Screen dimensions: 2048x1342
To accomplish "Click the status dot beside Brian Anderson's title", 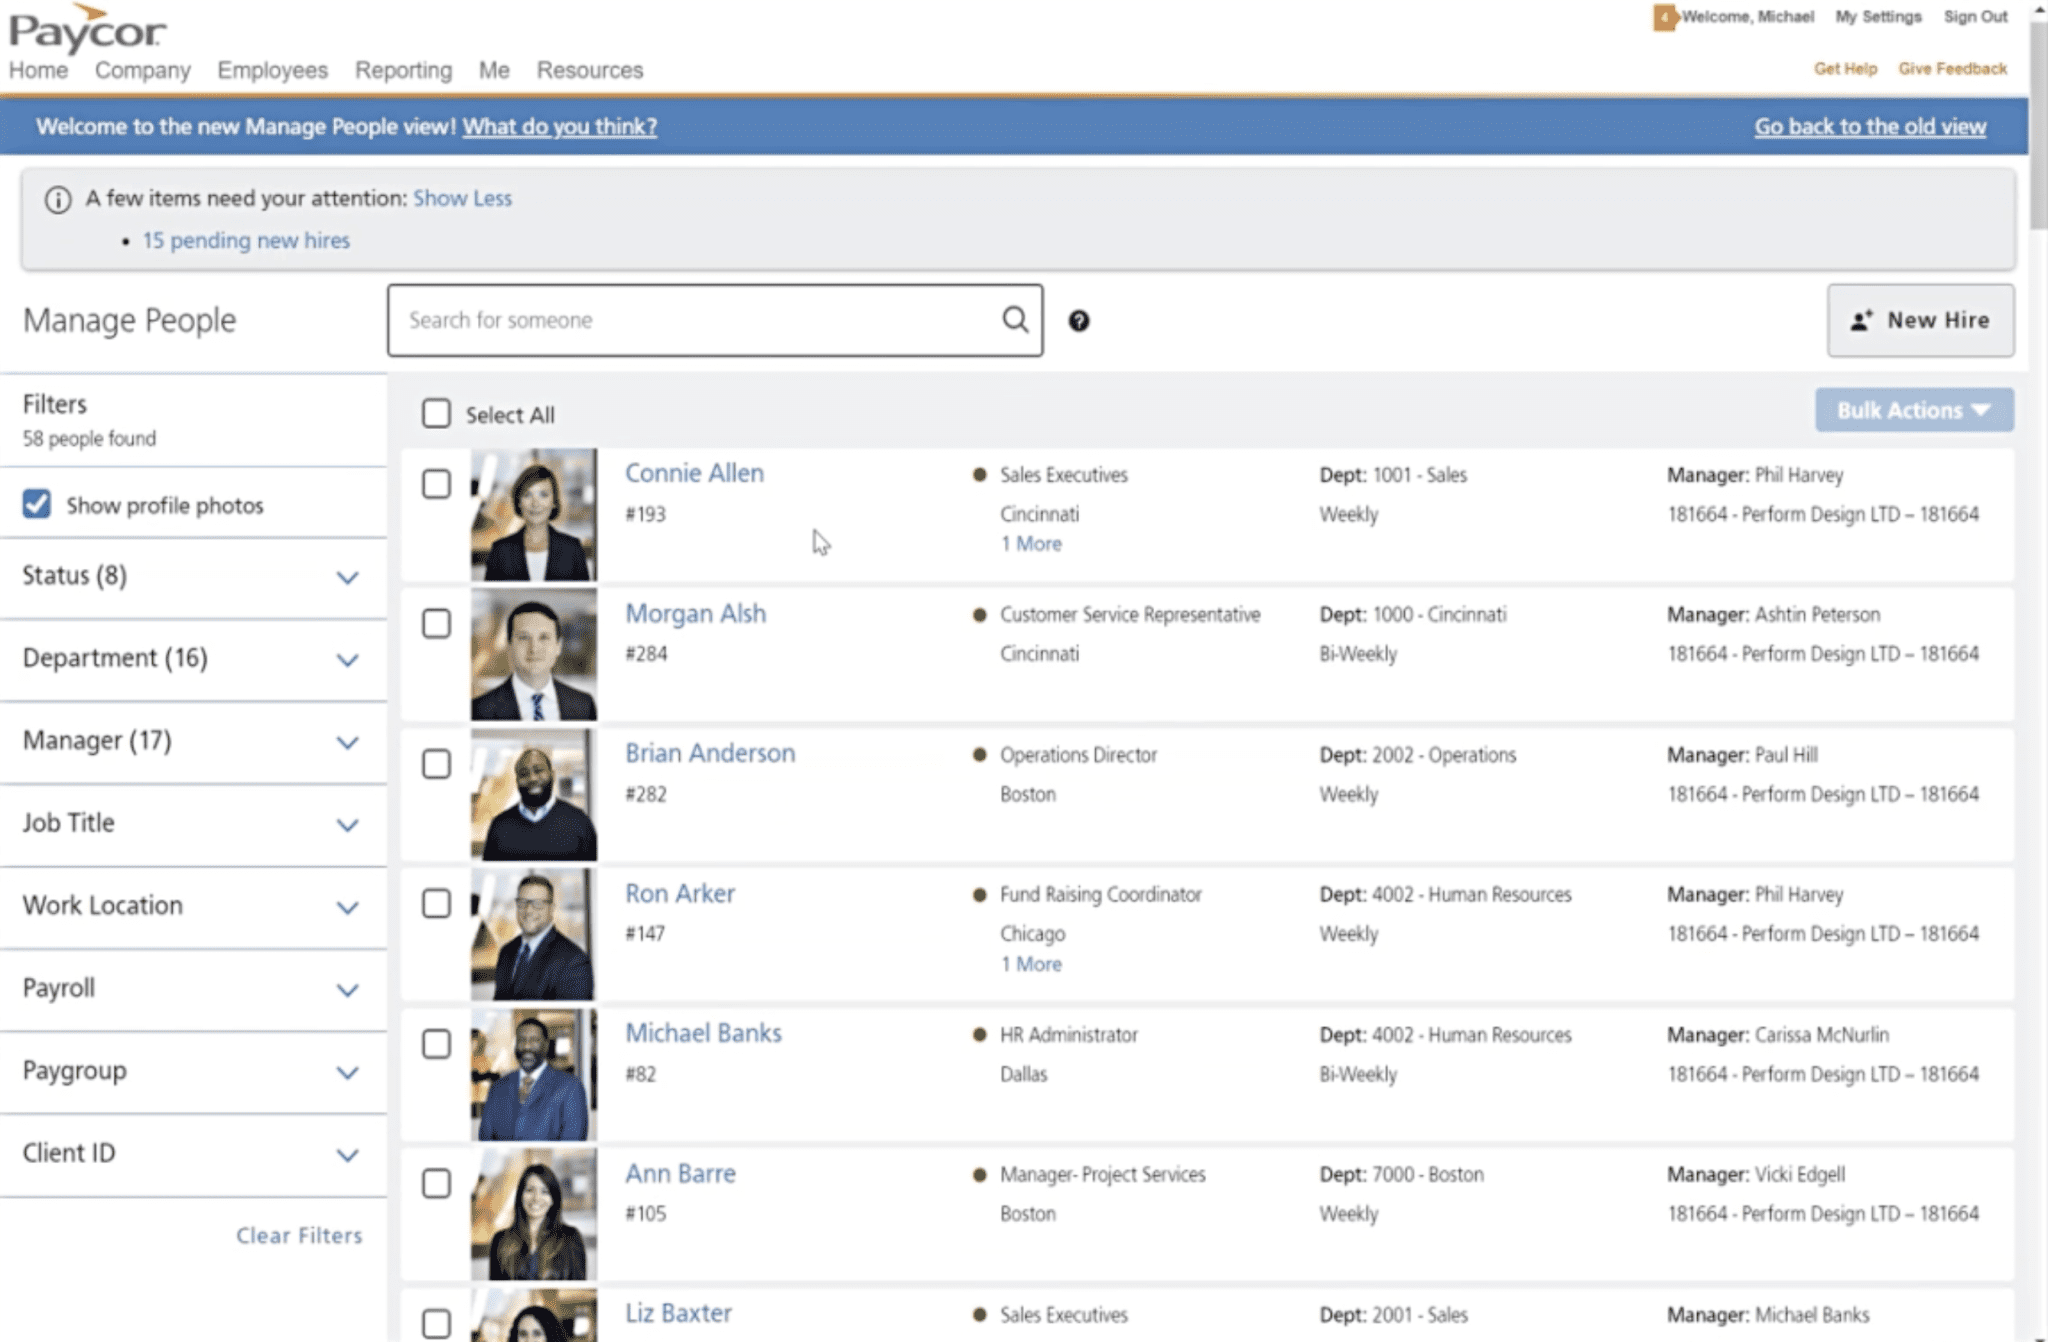I will tap(978, 756).
